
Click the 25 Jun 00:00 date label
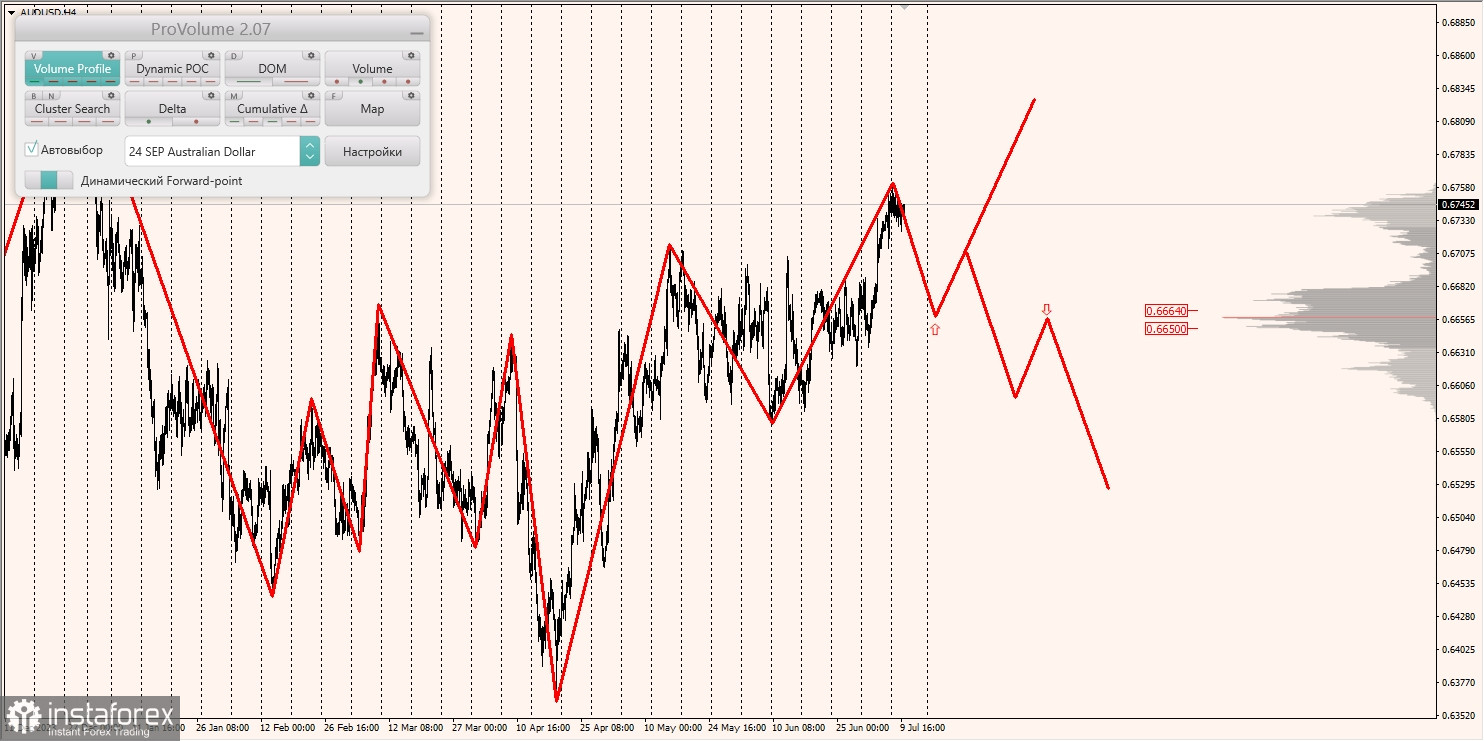coord(862,728)
